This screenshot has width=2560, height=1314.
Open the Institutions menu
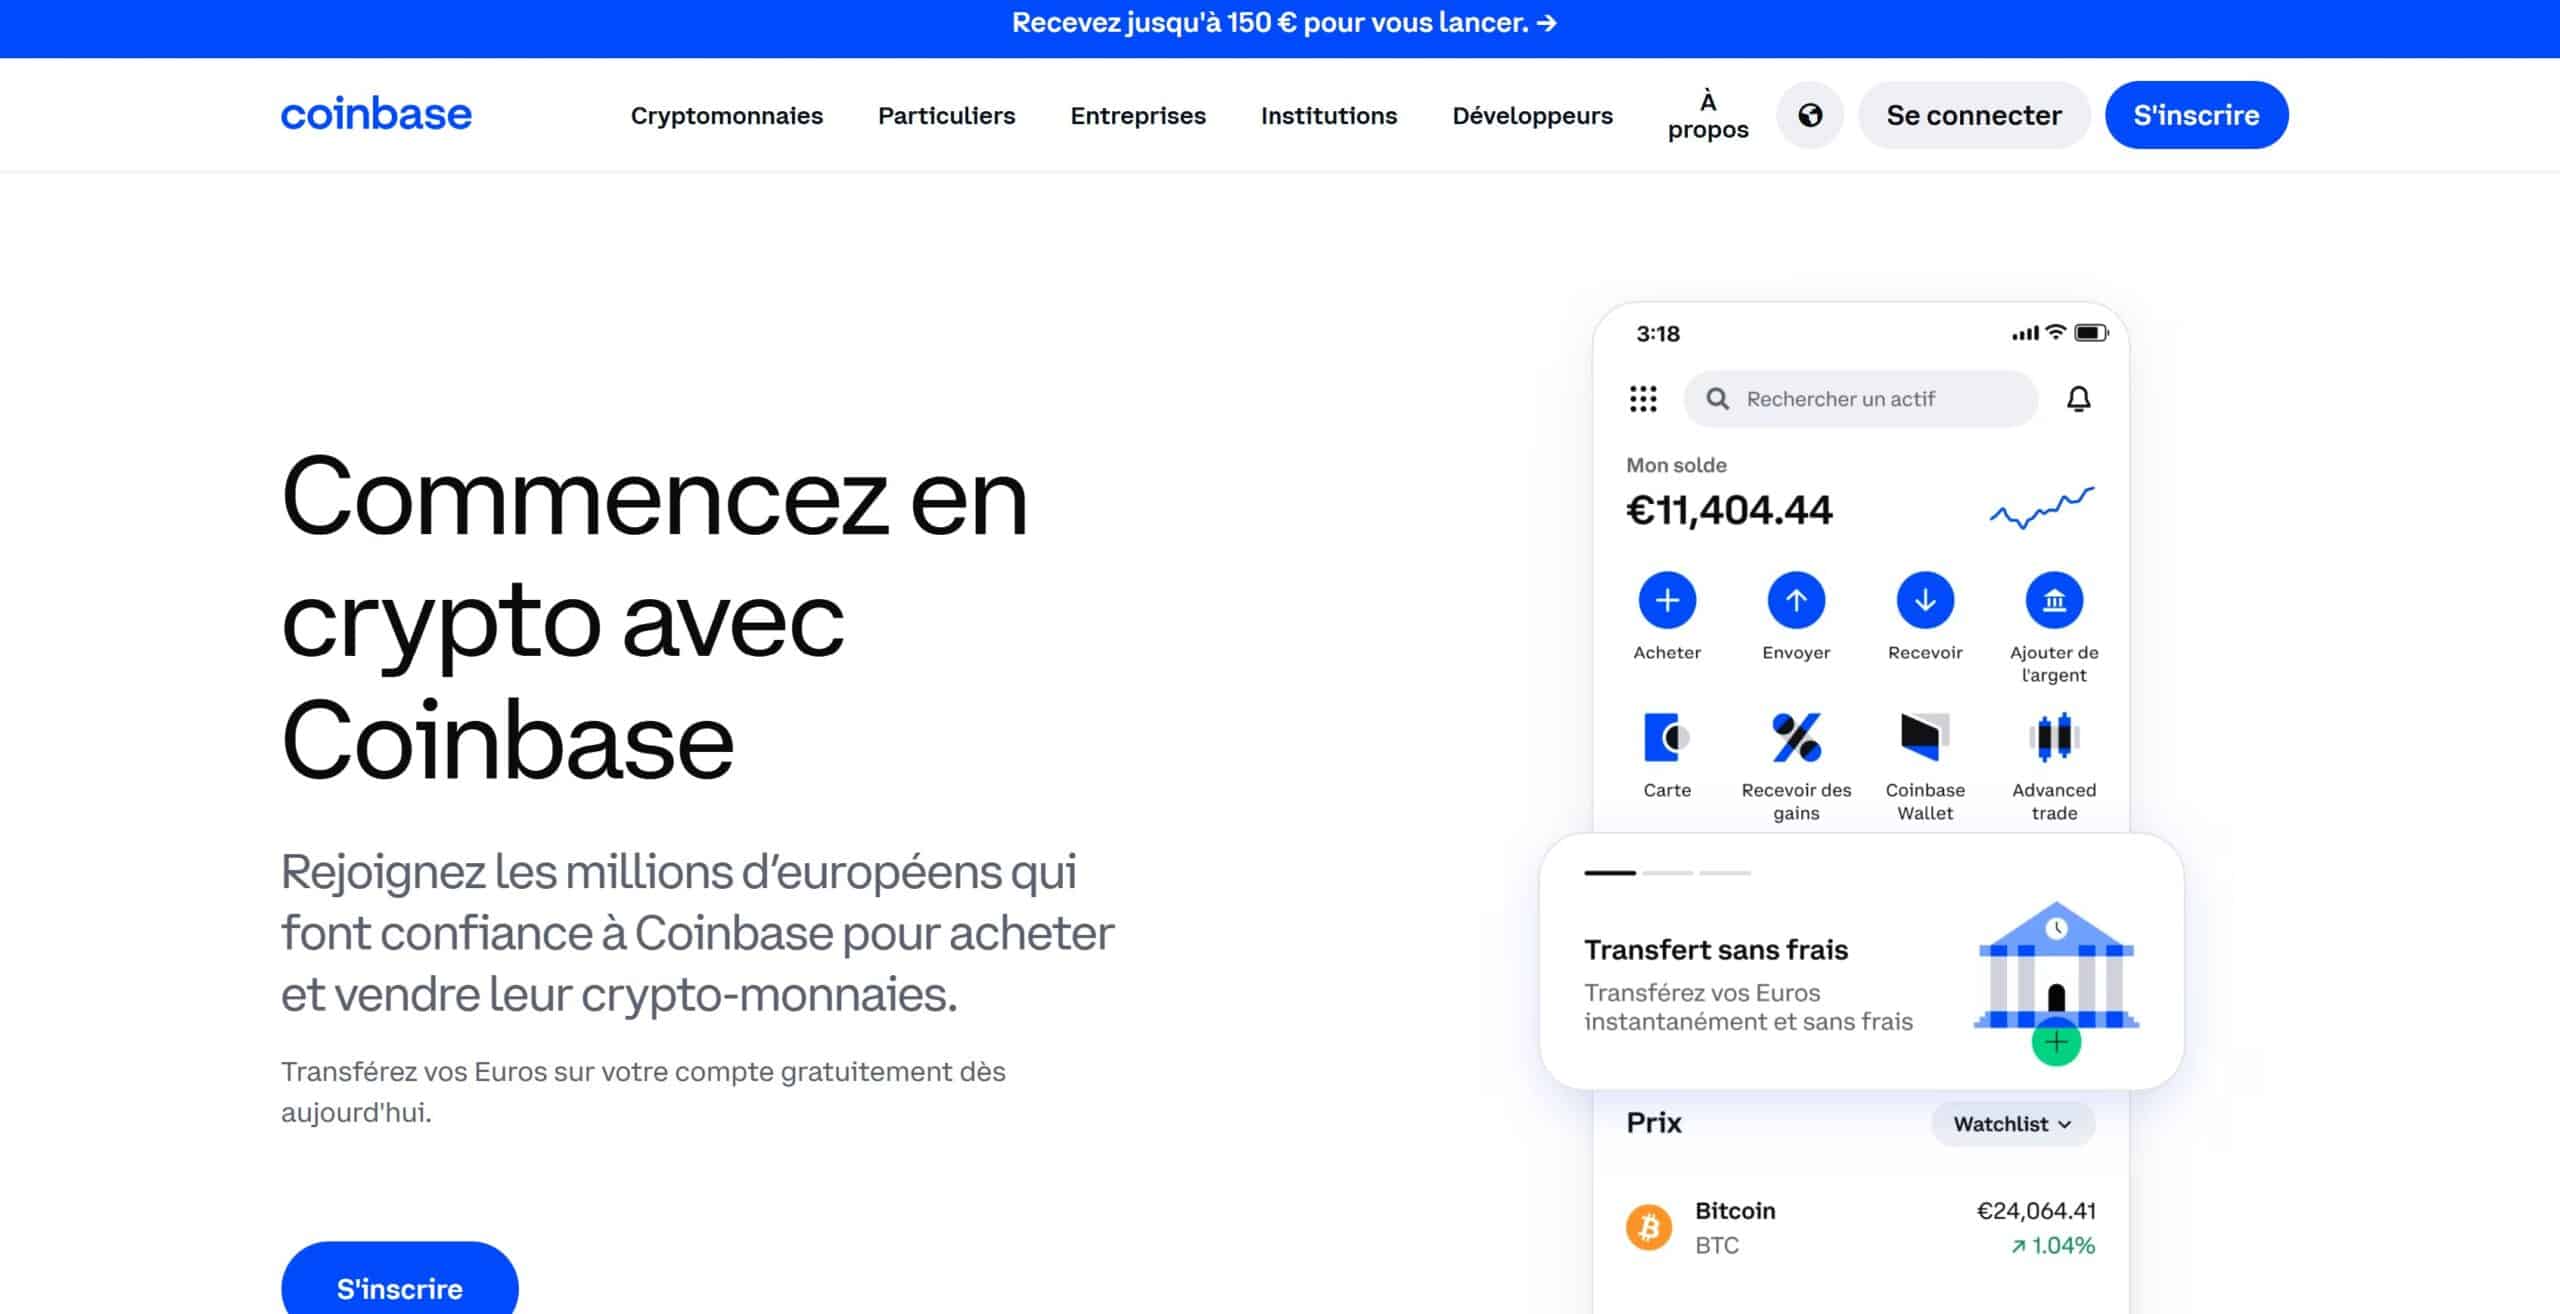point(1329,115)
